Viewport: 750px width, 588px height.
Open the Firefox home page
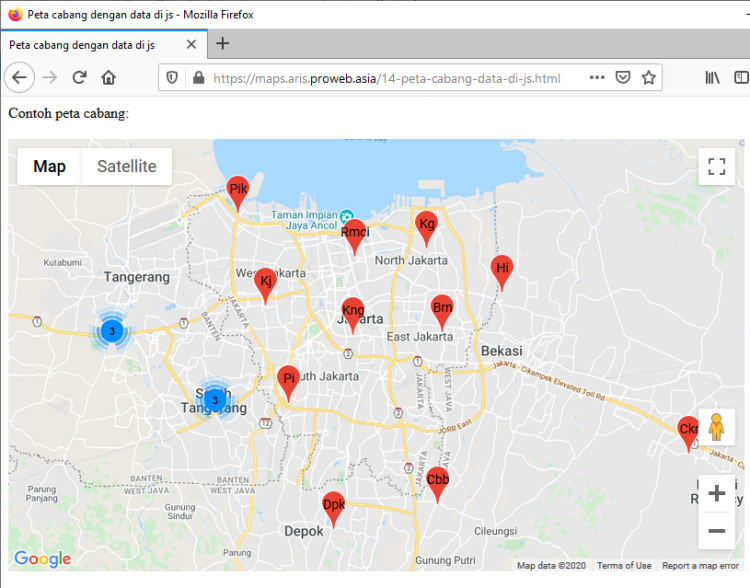pyautogui.click(x=109, y=78)
